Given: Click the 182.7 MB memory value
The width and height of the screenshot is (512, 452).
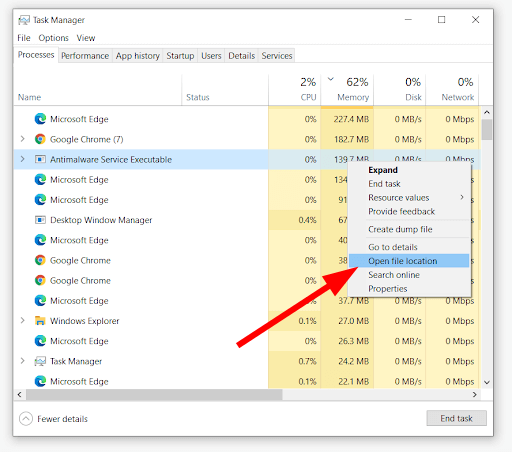Looking at the screenshot, I should [x=352, y=139].
